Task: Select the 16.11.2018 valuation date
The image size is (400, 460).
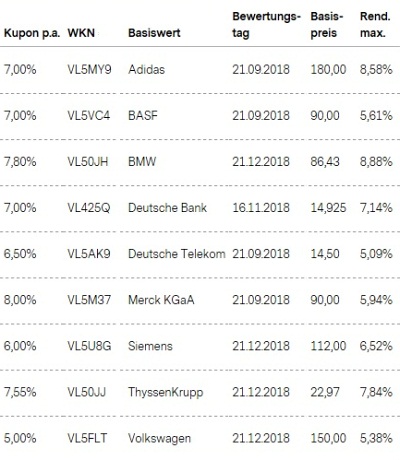Action: [261, 208]
